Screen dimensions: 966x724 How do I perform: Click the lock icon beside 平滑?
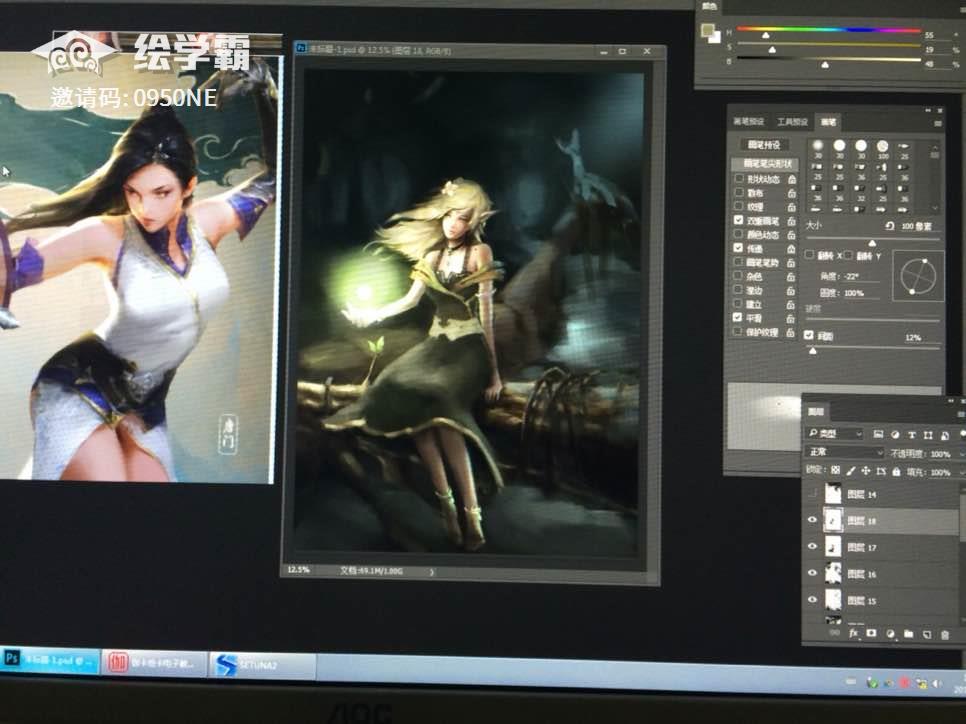pos(790,318)
